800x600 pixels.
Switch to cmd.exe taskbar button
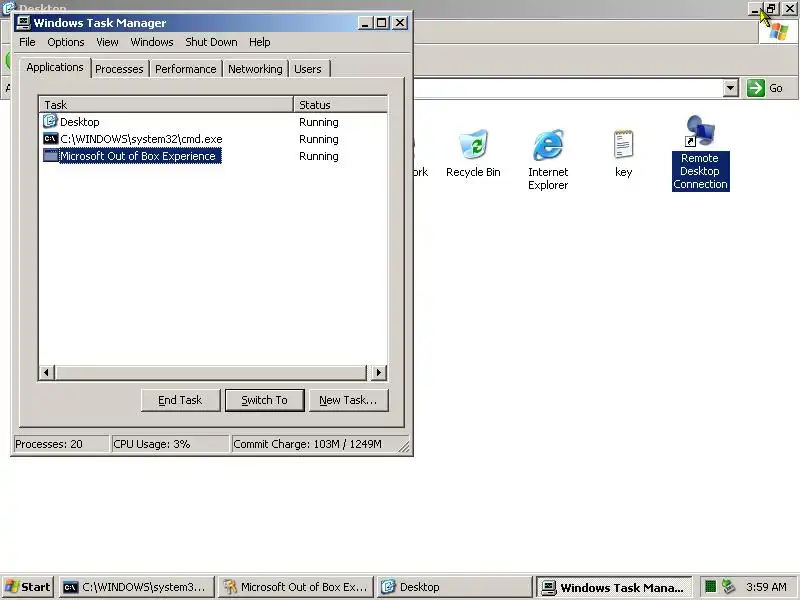[x=136, y=587]
